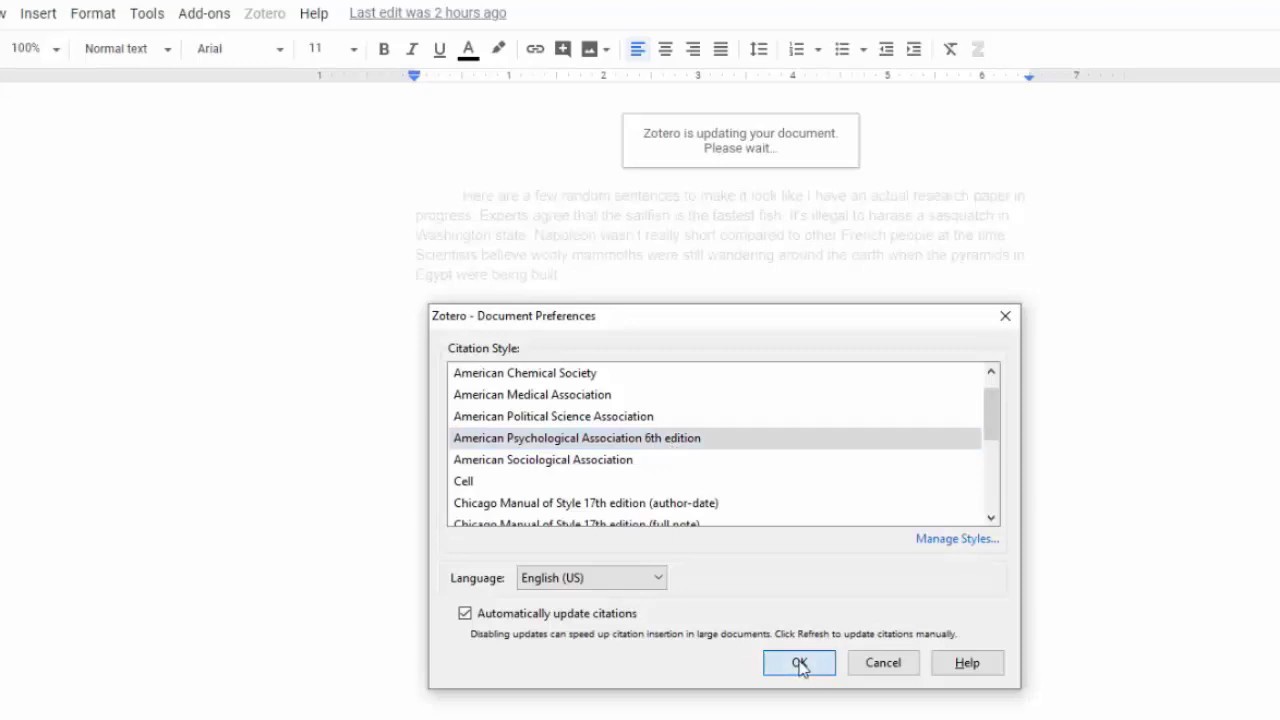Toggle bold formatting in the toolbar

click(384, 49)
